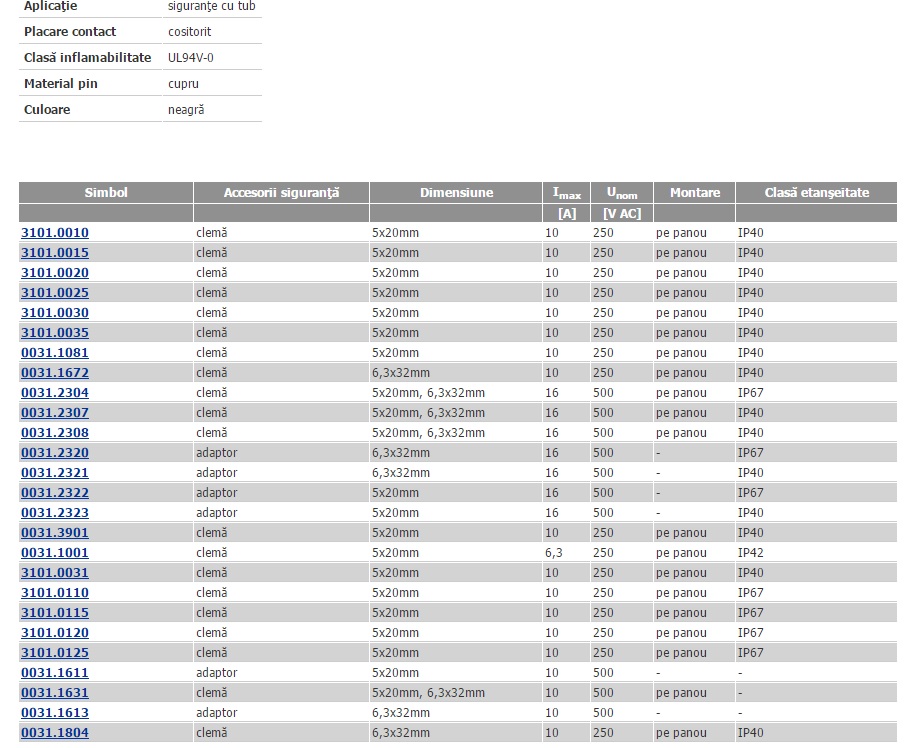904x748 pixels.
Task: Click 16 current in the 0031.2323 row
Action: coord(552,513)
